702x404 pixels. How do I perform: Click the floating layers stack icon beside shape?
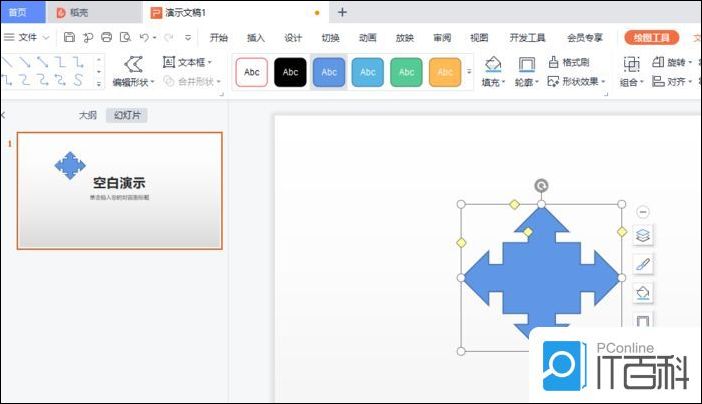click(643, 235)
